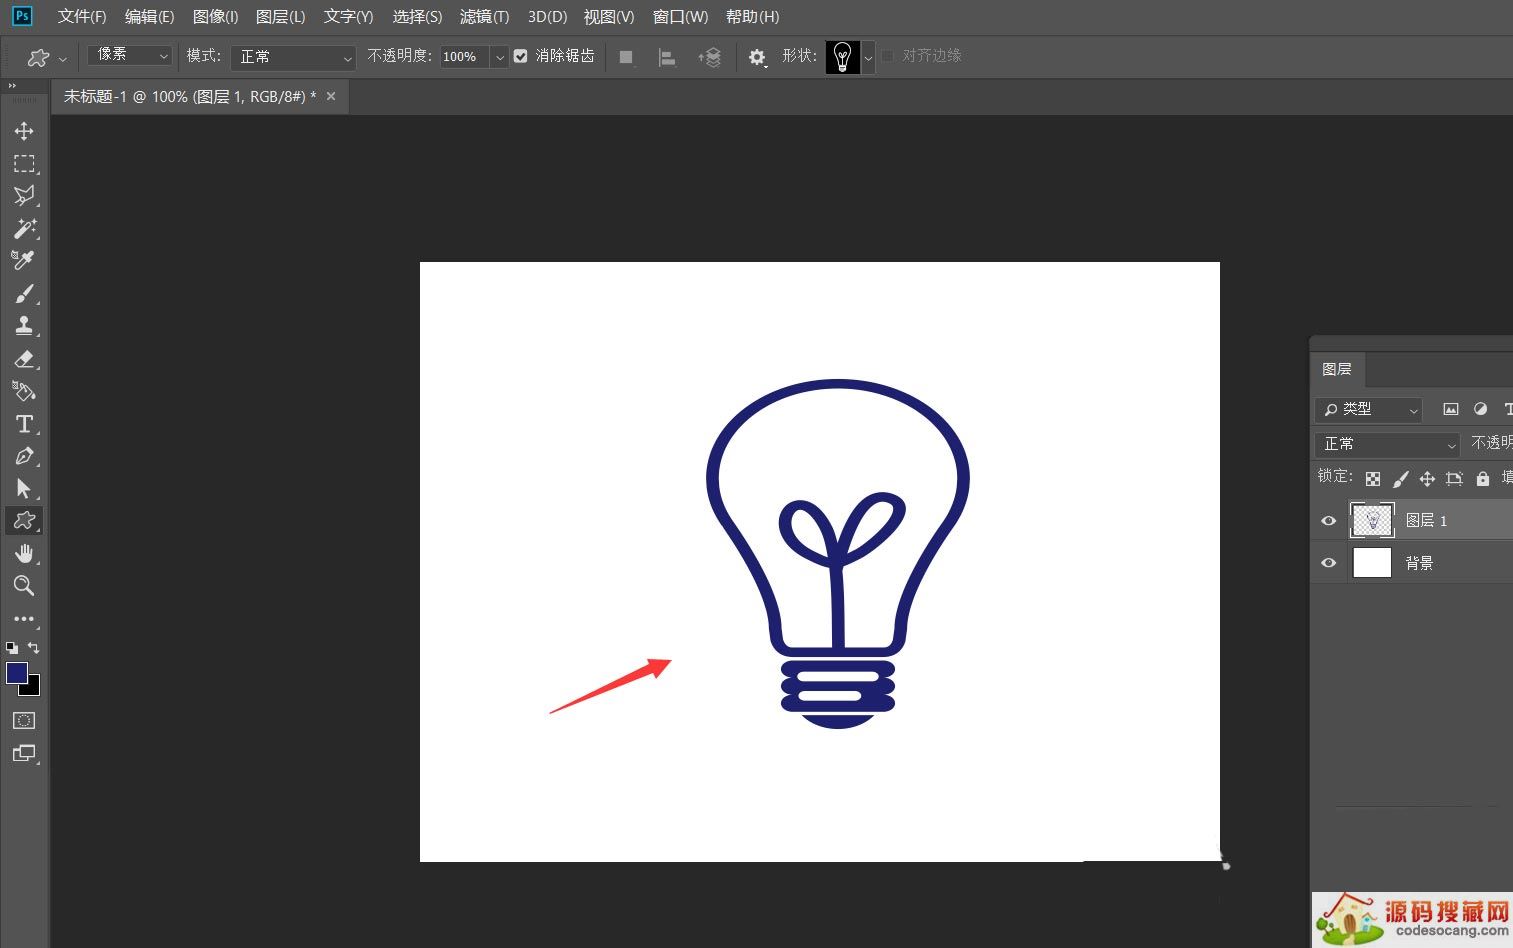Lock image pixels with brush icon
The height and width of the screenshot is (948, 1513).
(x=1401, y=479)
